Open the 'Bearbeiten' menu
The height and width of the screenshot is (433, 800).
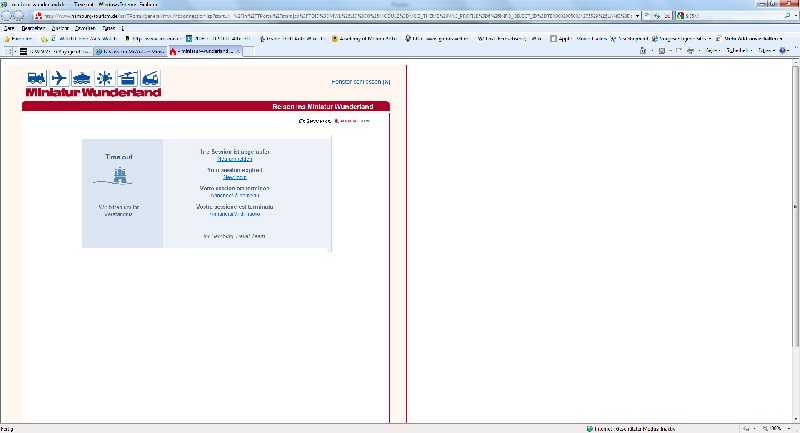tap(33, 28)
